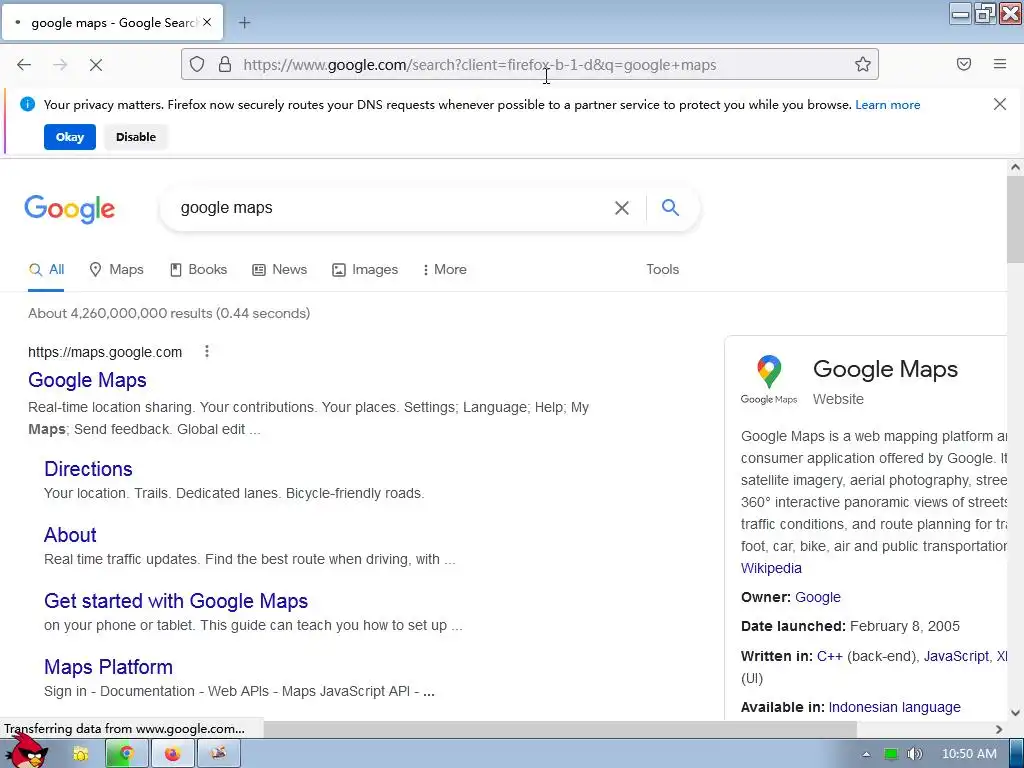
Task: Open the Directions sitelink
Action: (88, 469)
